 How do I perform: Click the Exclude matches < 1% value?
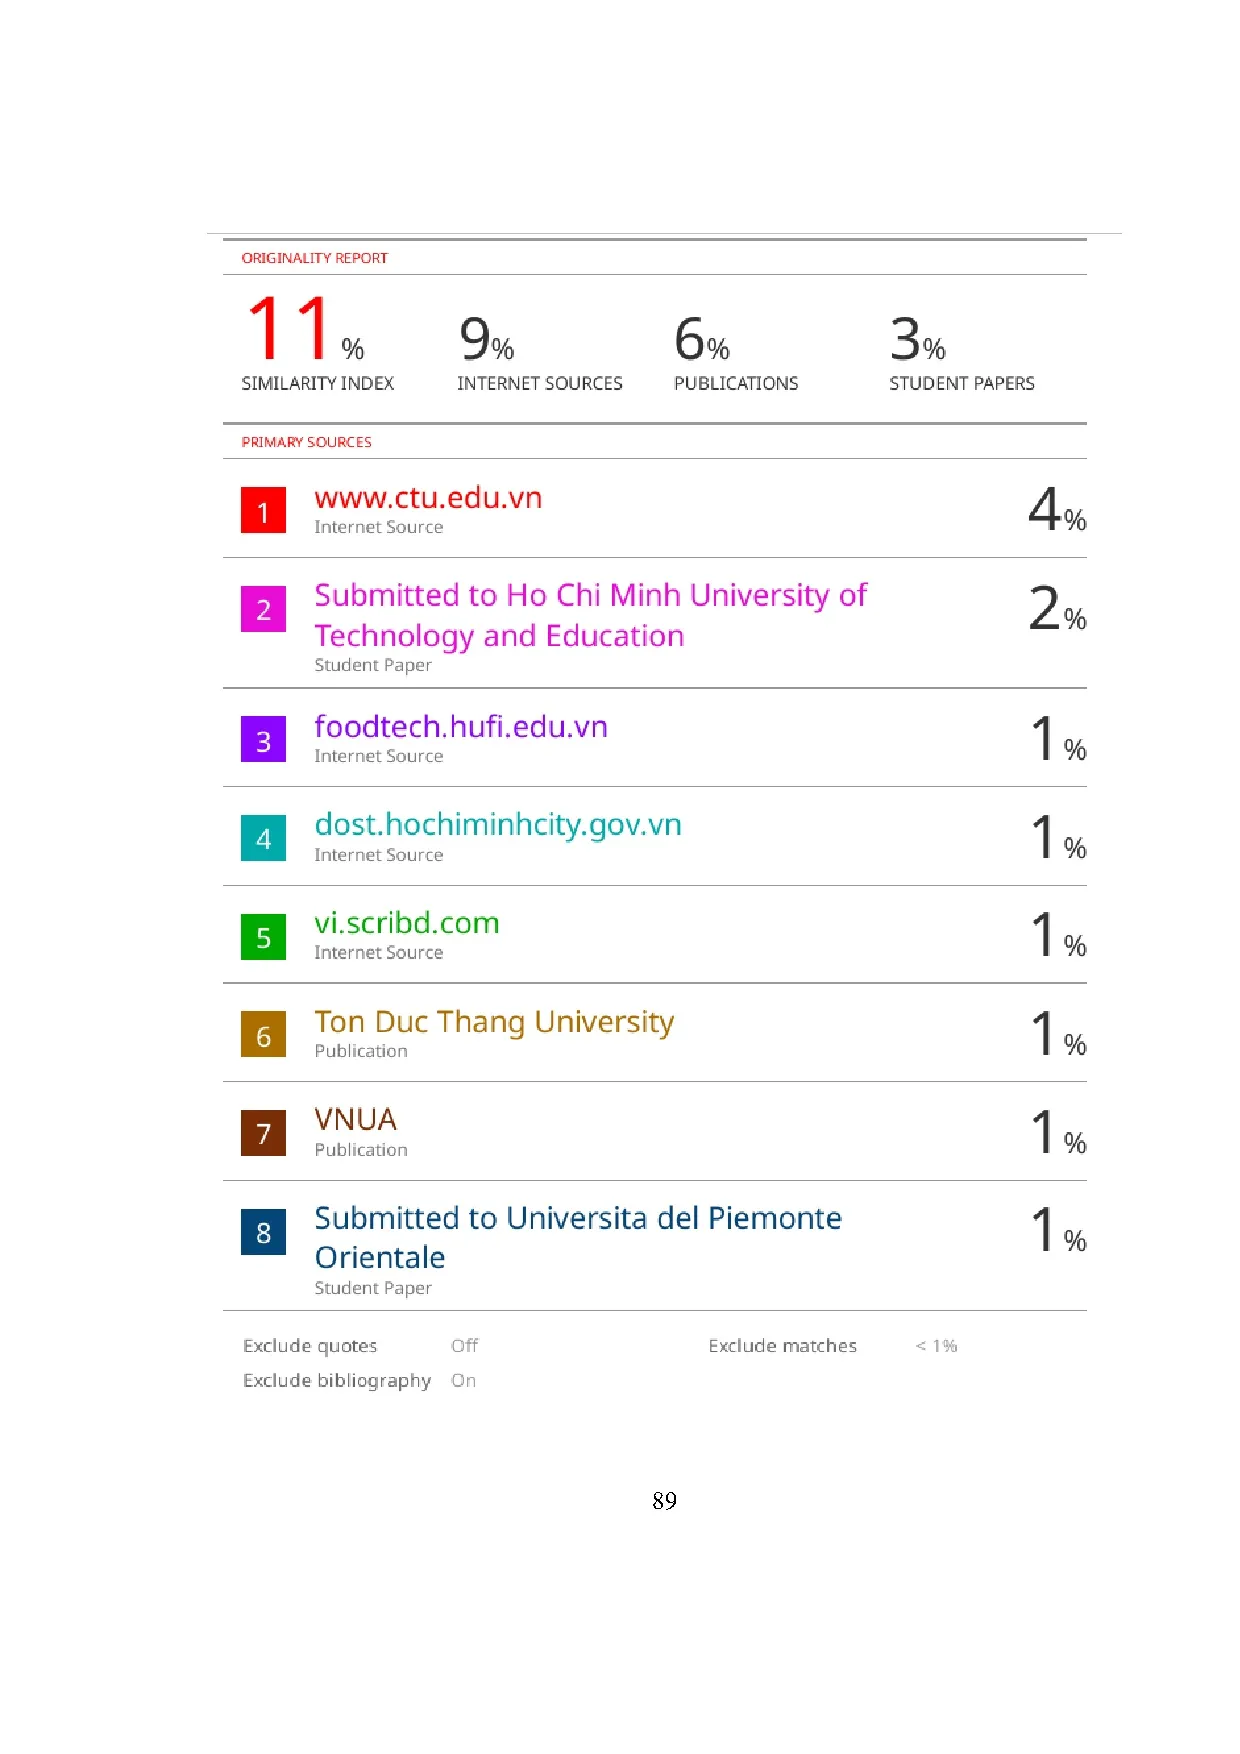point(936,1346)
